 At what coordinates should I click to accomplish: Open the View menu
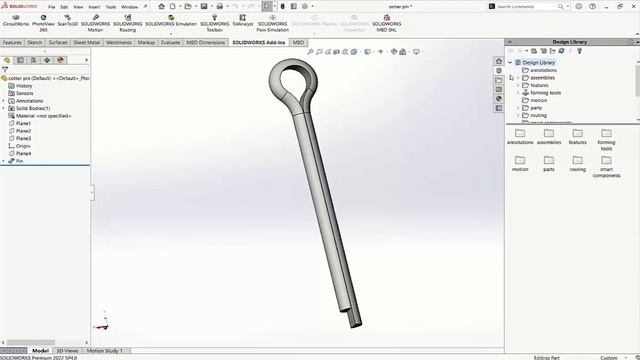(x=78, y=7)
